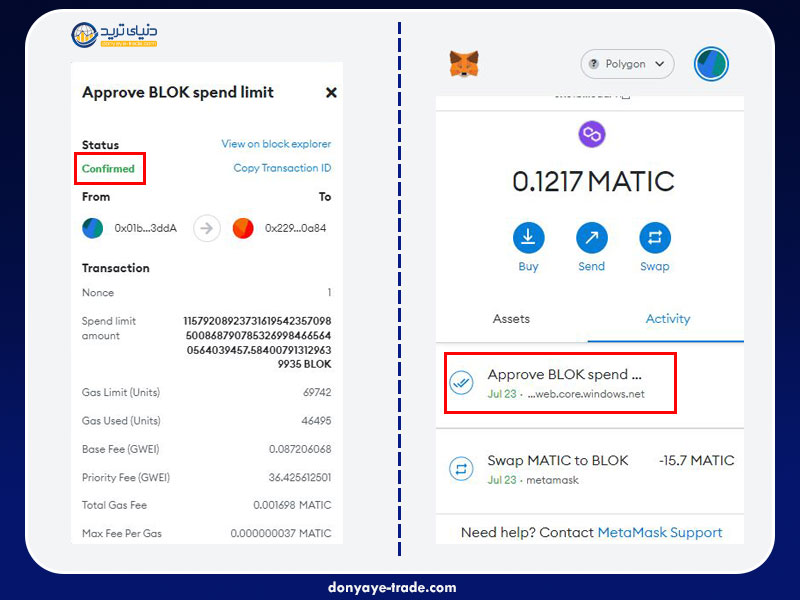Click the donyaye-trade logo at top left

[114, 35]
